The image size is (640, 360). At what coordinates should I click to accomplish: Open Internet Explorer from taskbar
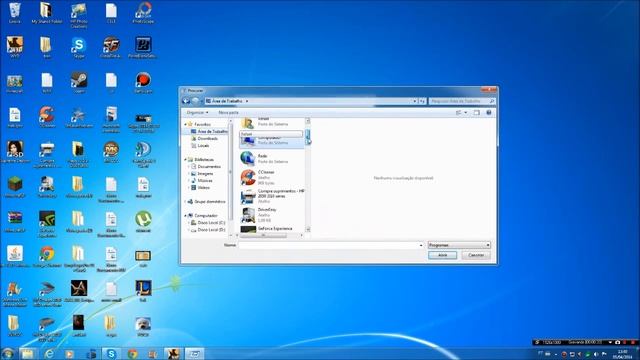pyautogui.click(x=49, y=354)
